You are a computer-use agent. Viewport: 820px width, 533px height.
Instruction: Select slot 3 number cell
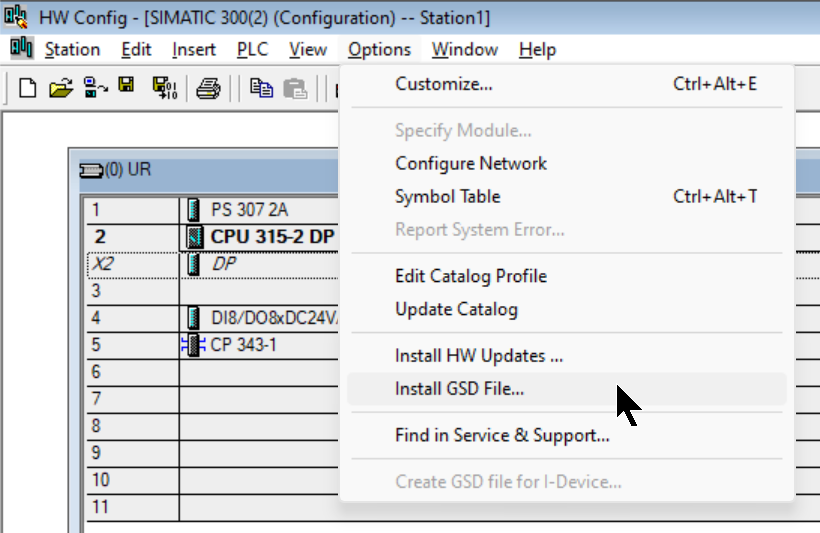tap(132, 291)
